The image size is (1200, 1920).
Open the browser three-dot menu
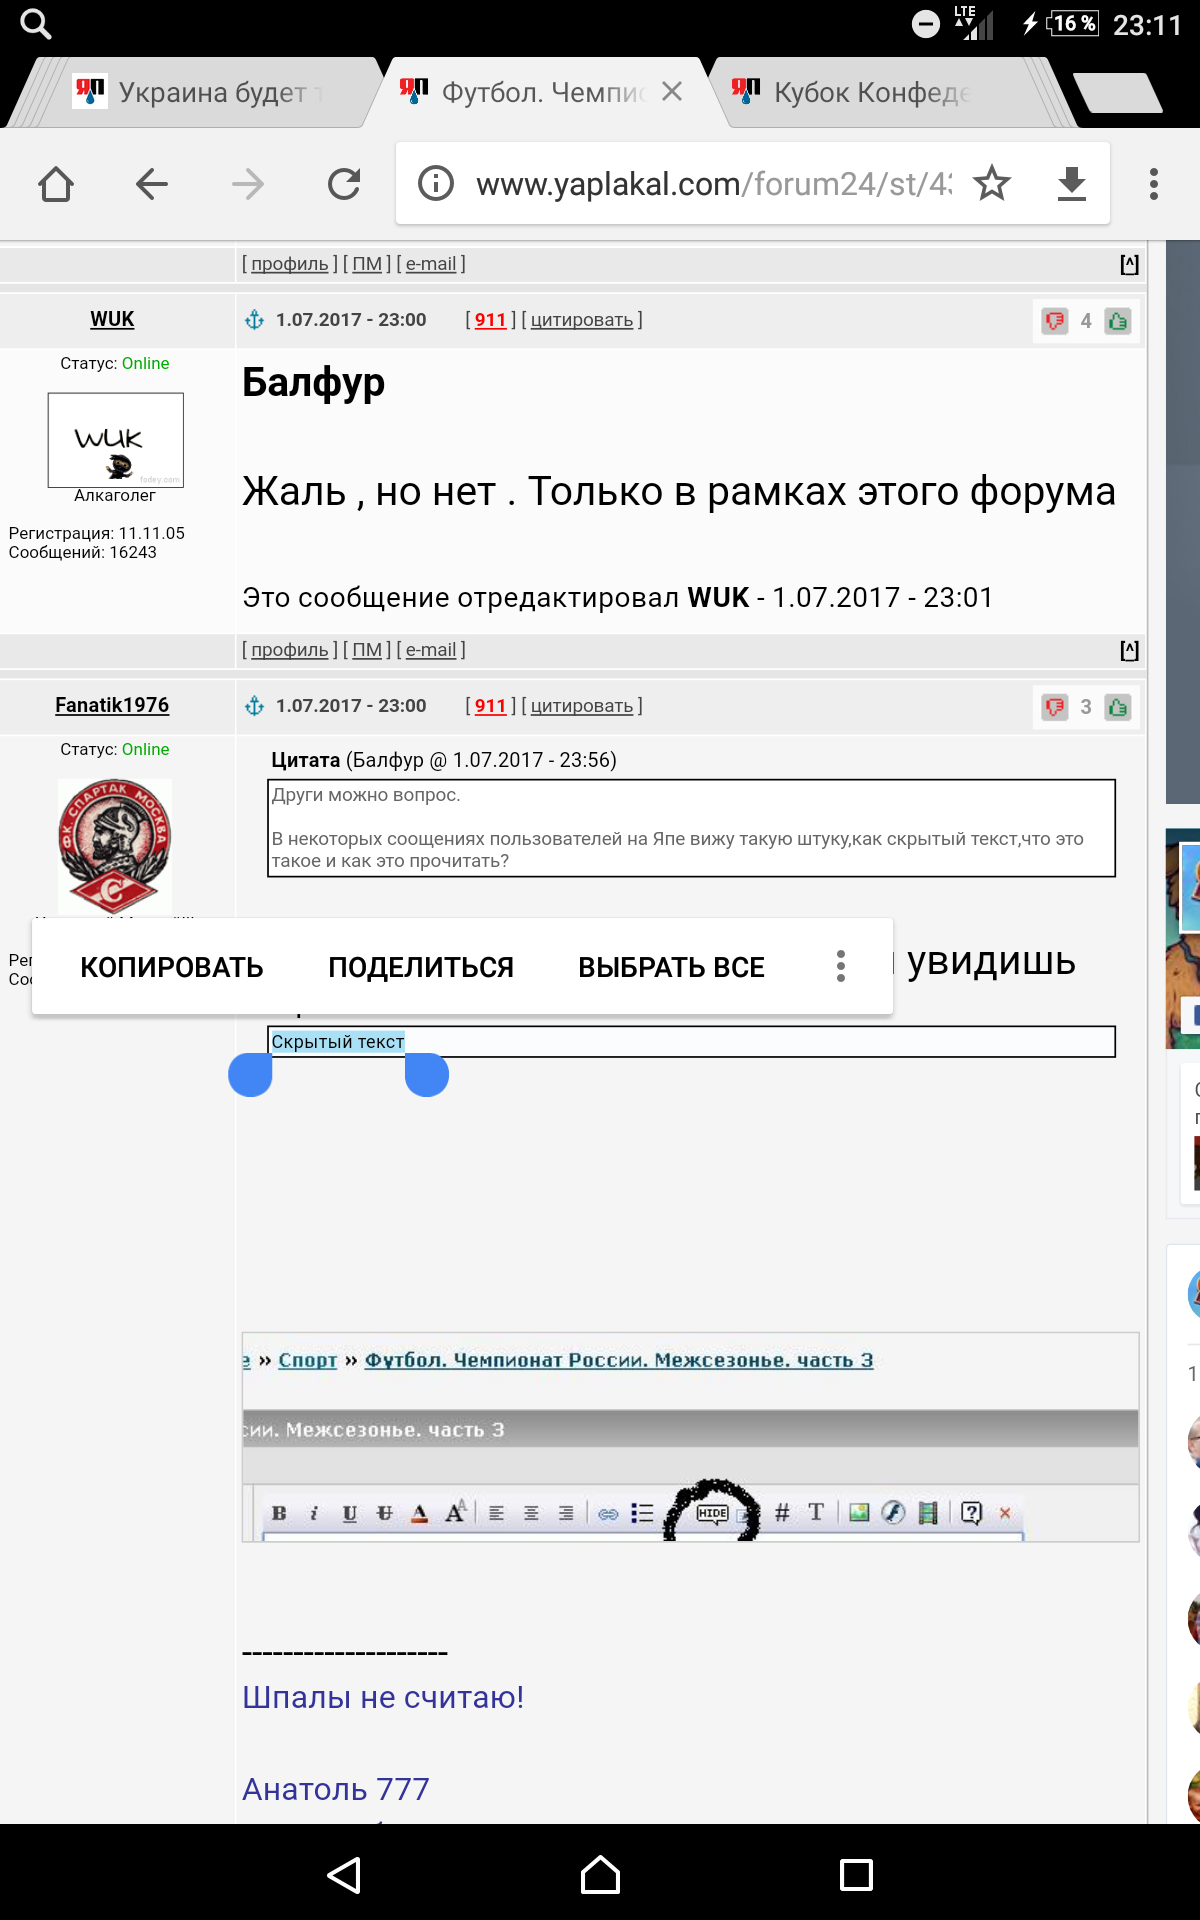point(1154,184)
